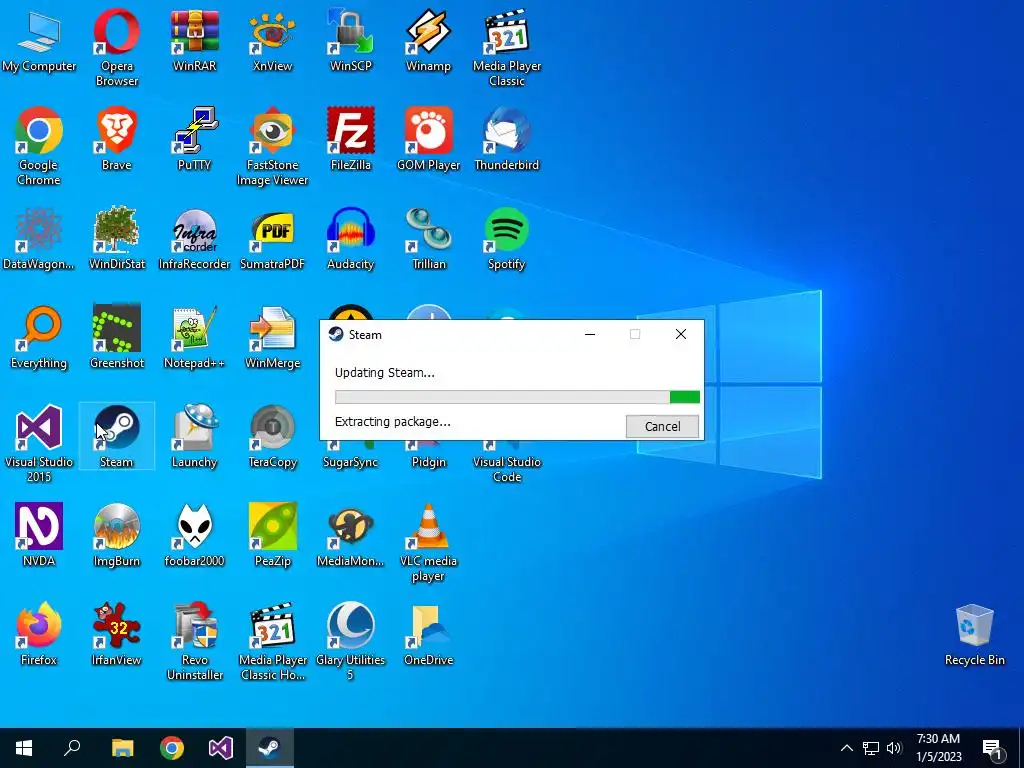The height and width of the screenshot is (768, 1024).
Task: Click the Steam logo in title bar
Action: pyautogui.click(x=336, y=334)
